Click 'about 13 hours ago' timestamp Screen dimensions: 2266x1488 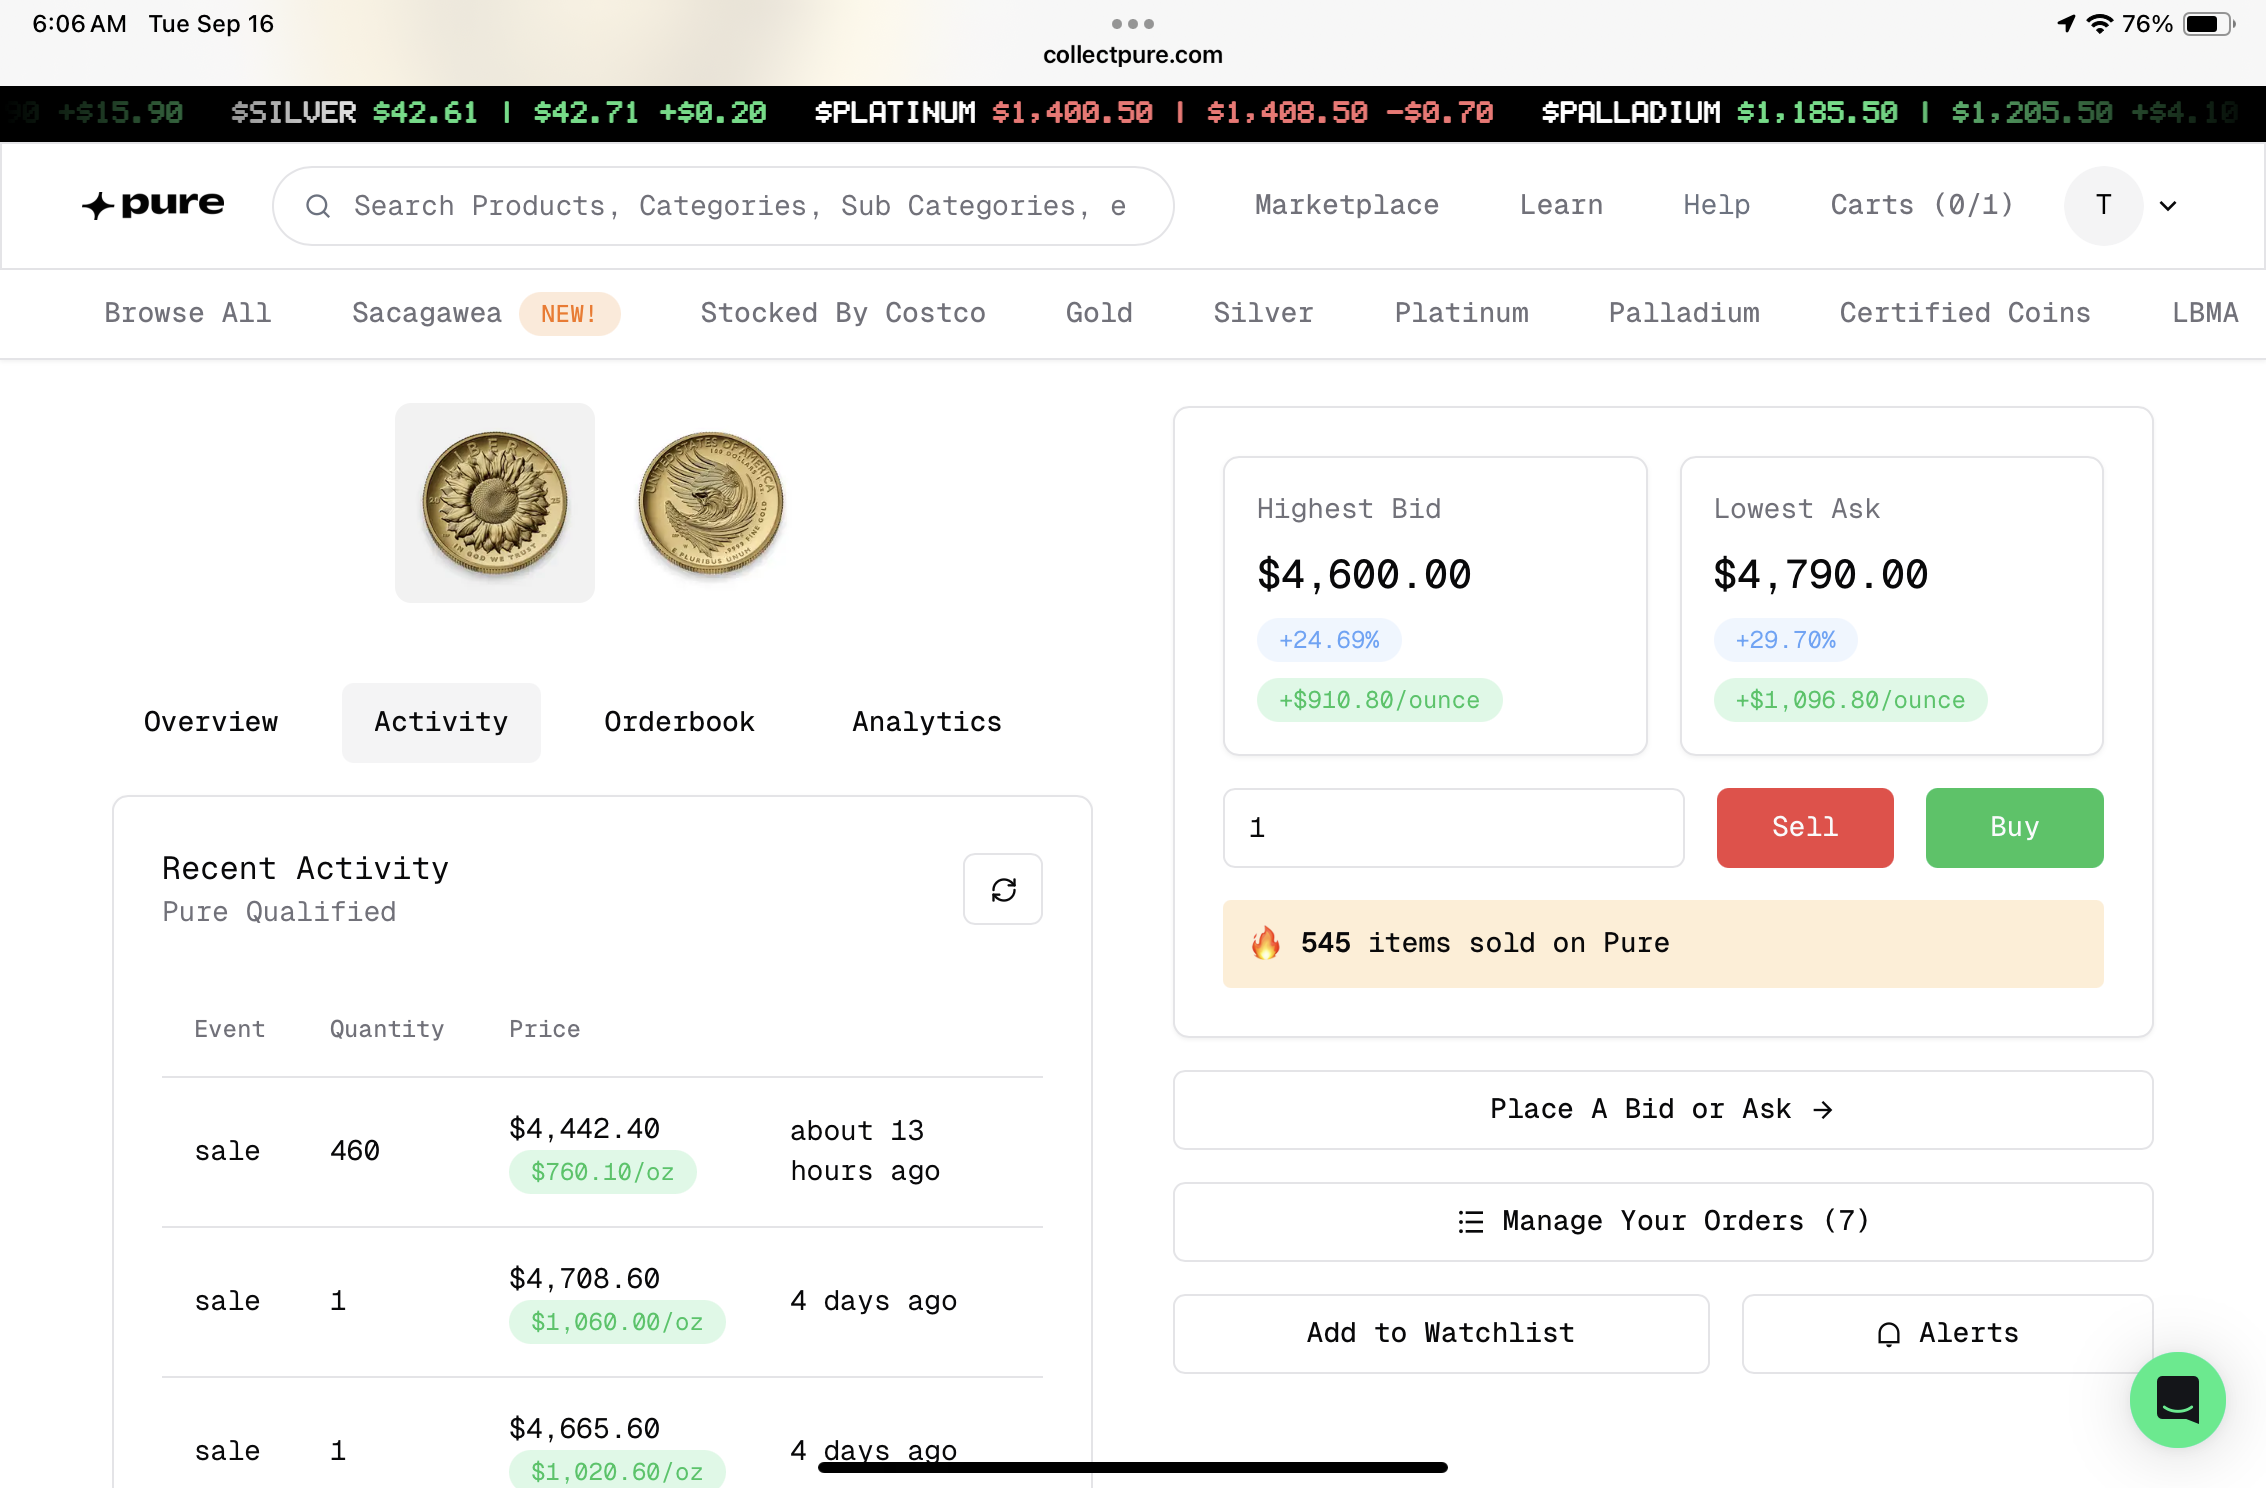pyautogui.click(x=865, y=1151)
